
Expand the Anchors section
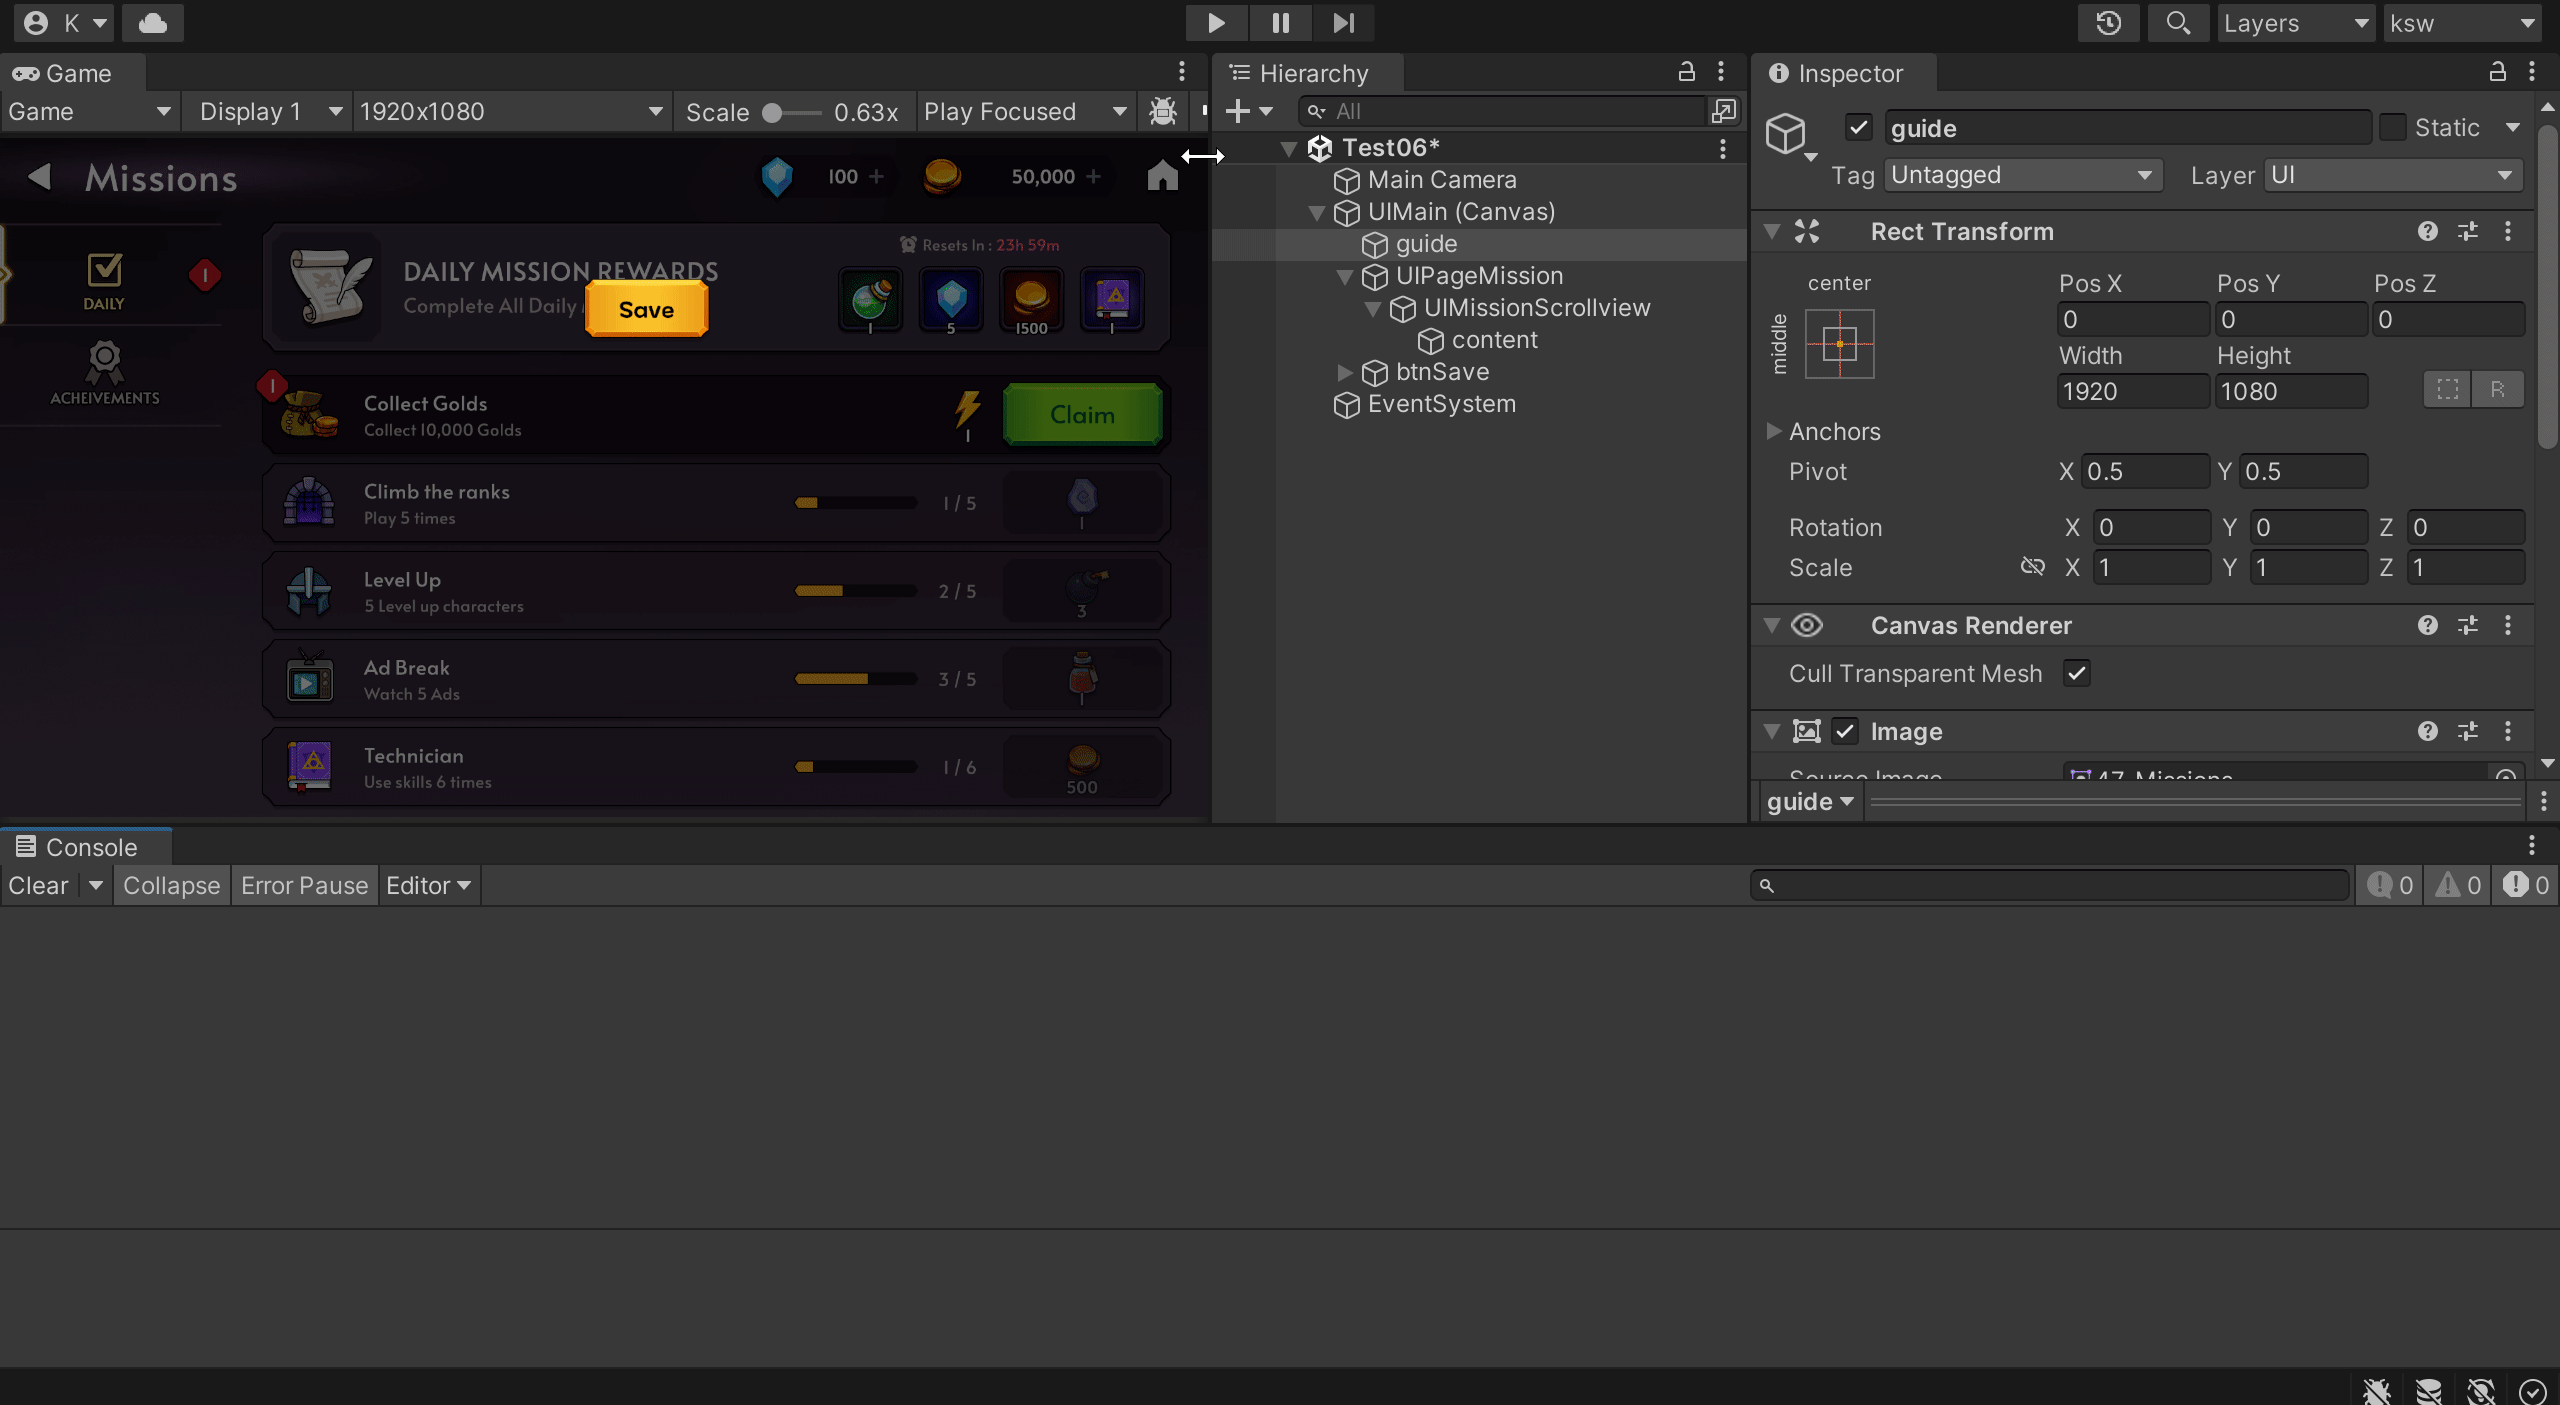tap(1774, 431)
